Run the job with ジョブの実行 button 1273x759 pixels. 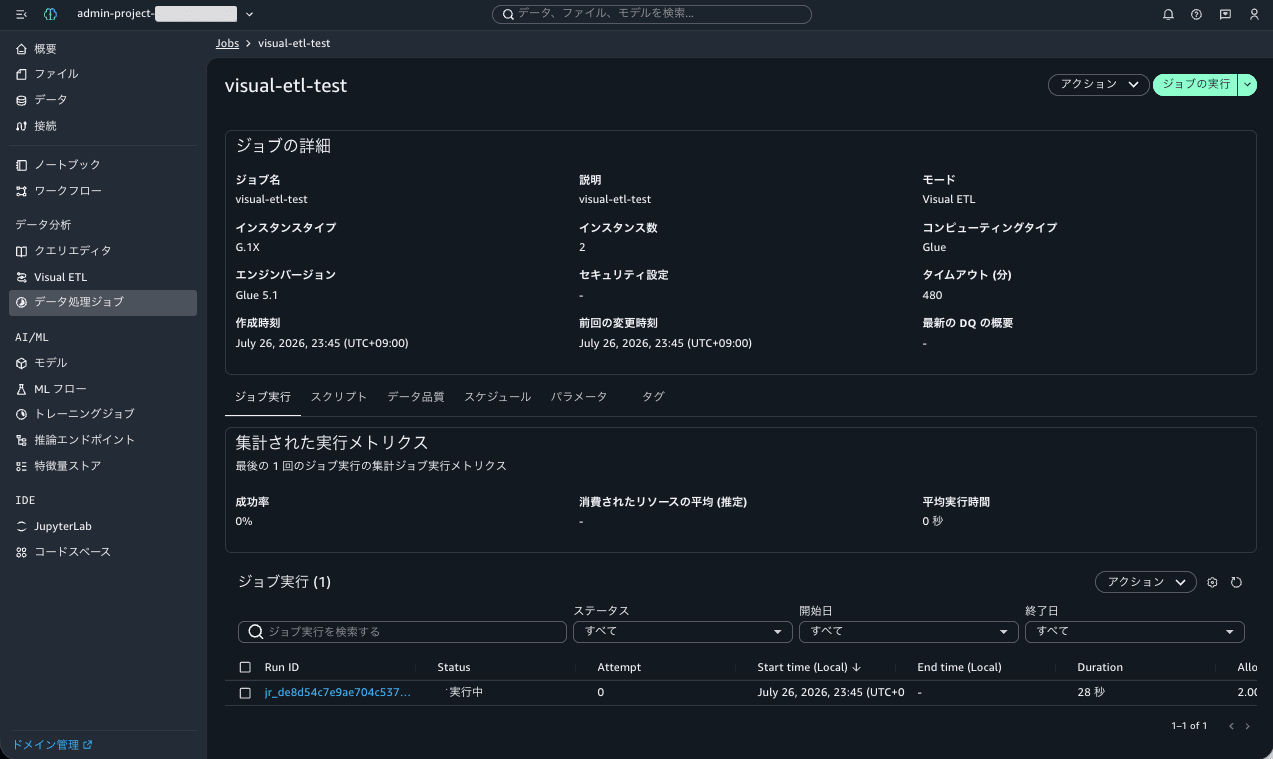point(1196,85)
